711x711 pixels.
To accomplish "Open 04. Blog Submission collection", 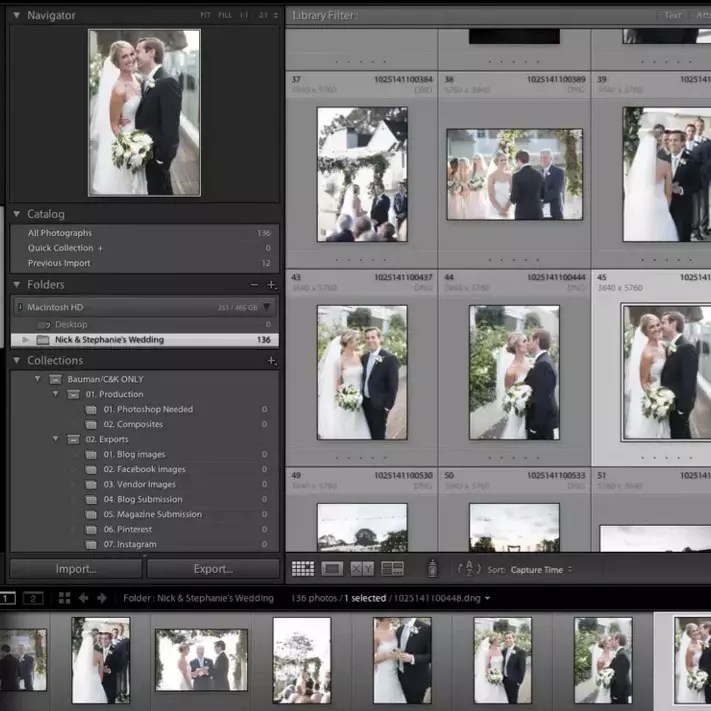I will [143, 499].
